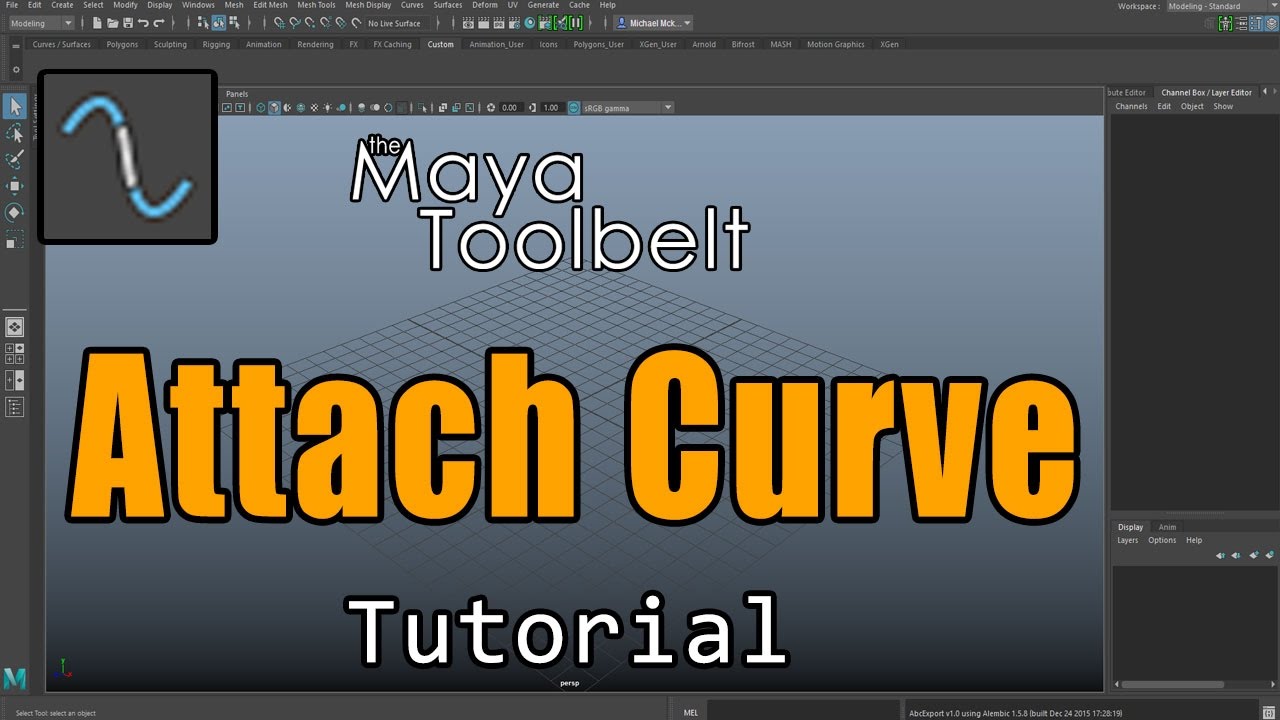Select the arrow Select tool in toolbox
Image resolution: width=1280 pixels, height=720 pixels.
point(15,106)
